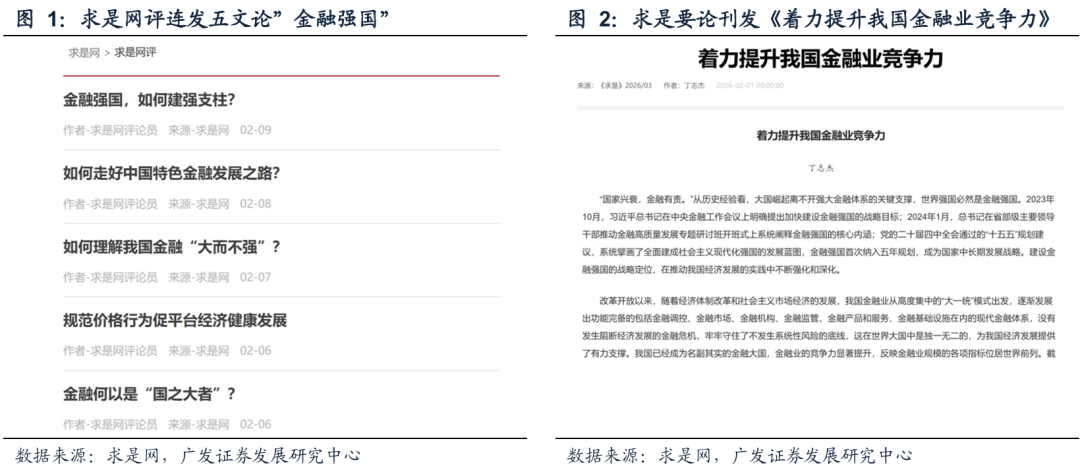Click the 02-08 article date

[255, 204]
